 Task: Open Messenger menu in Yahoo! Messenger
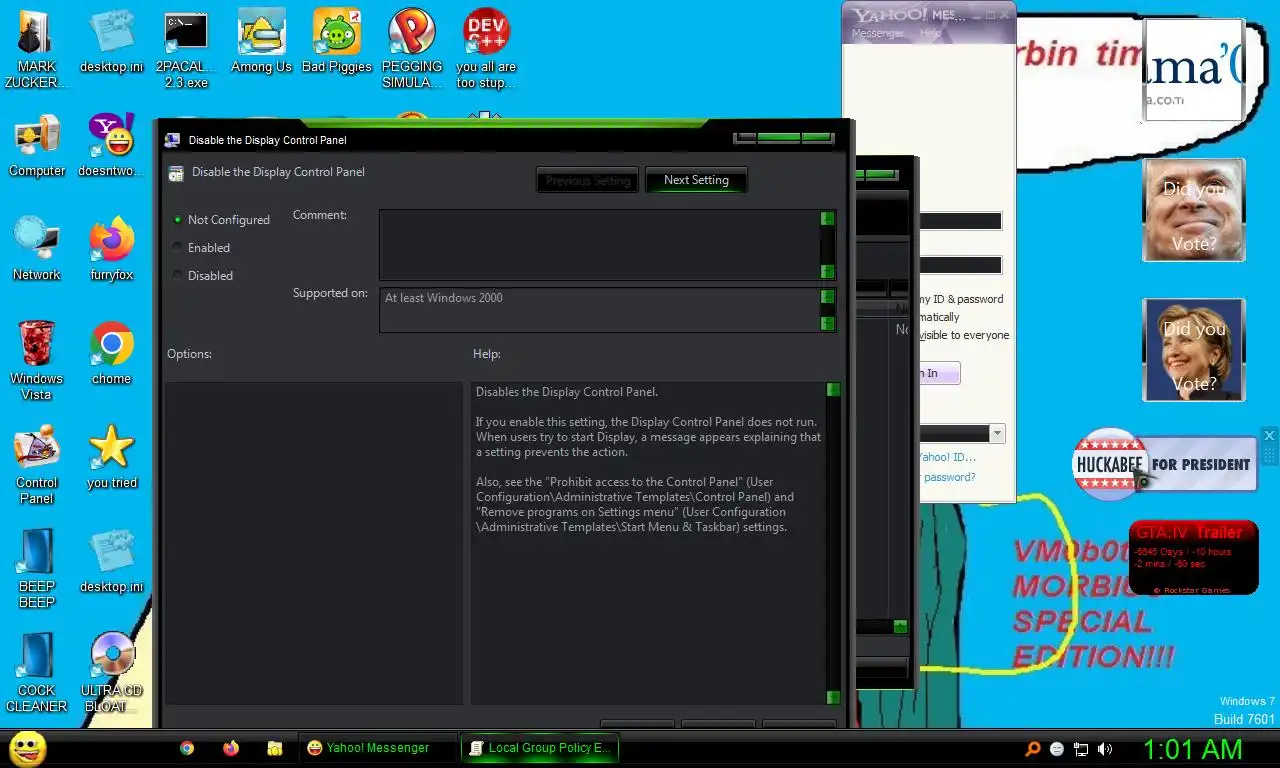pyautogui.click(x=877, y=34)
